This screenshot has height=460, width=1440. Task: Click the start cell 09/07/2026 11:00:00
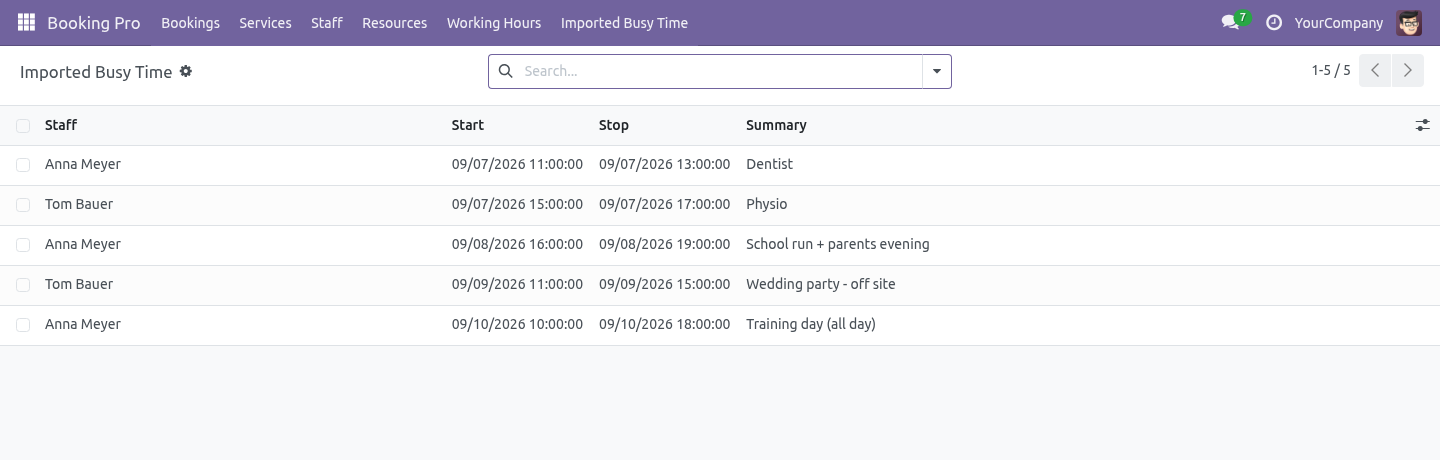tap(517, 164)
